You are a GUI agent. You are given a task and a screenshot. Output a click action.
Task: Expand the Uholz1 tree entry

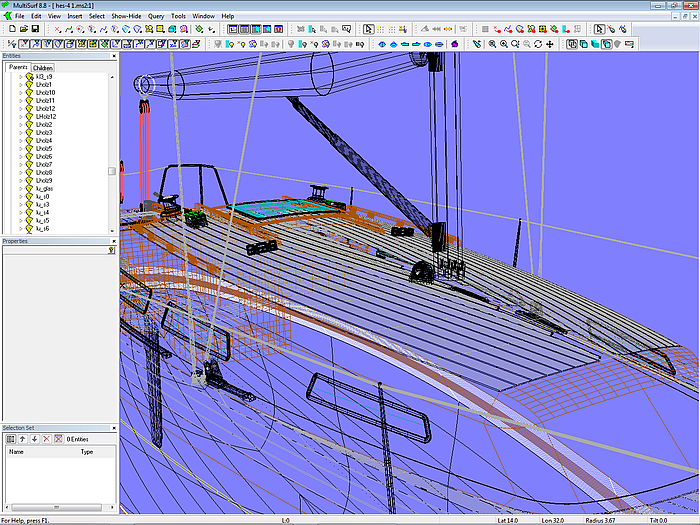[21, 84]
